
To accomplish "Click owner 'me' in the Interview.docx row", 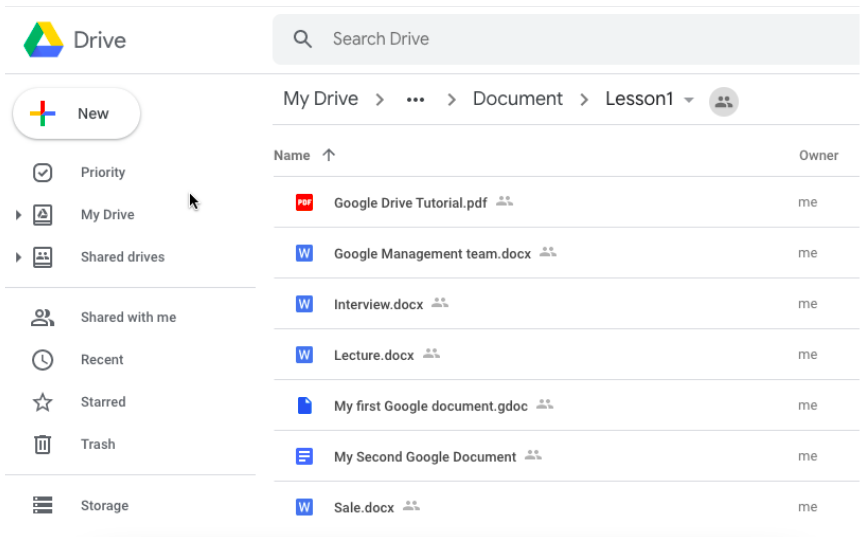I will click(807, 304).
